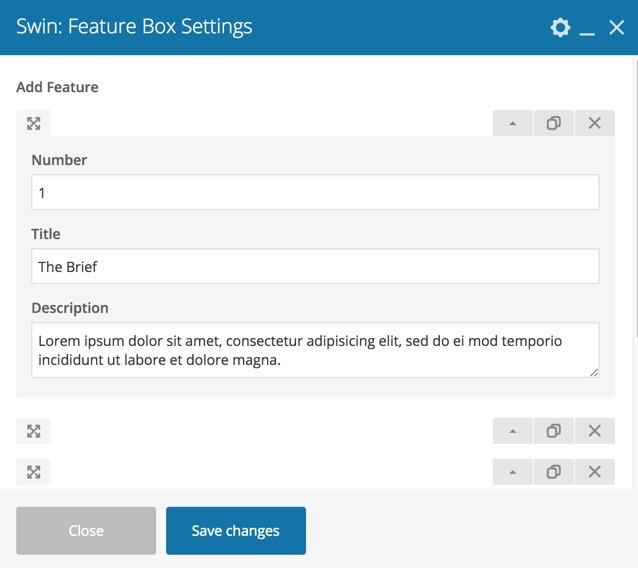Click the Save changes button

(236, 531)
